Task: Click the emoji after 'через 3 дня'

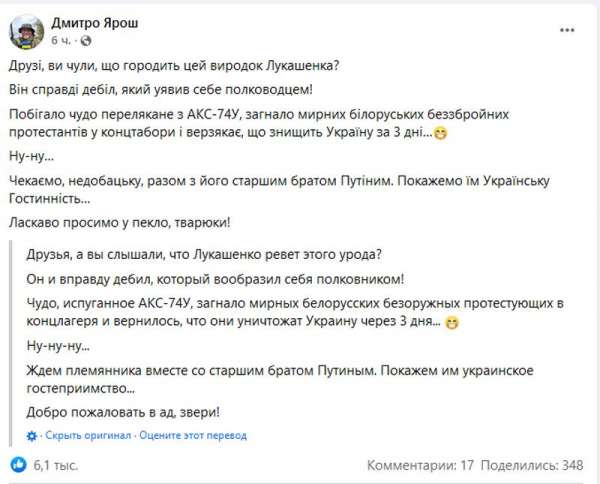Action: (454, 323)
